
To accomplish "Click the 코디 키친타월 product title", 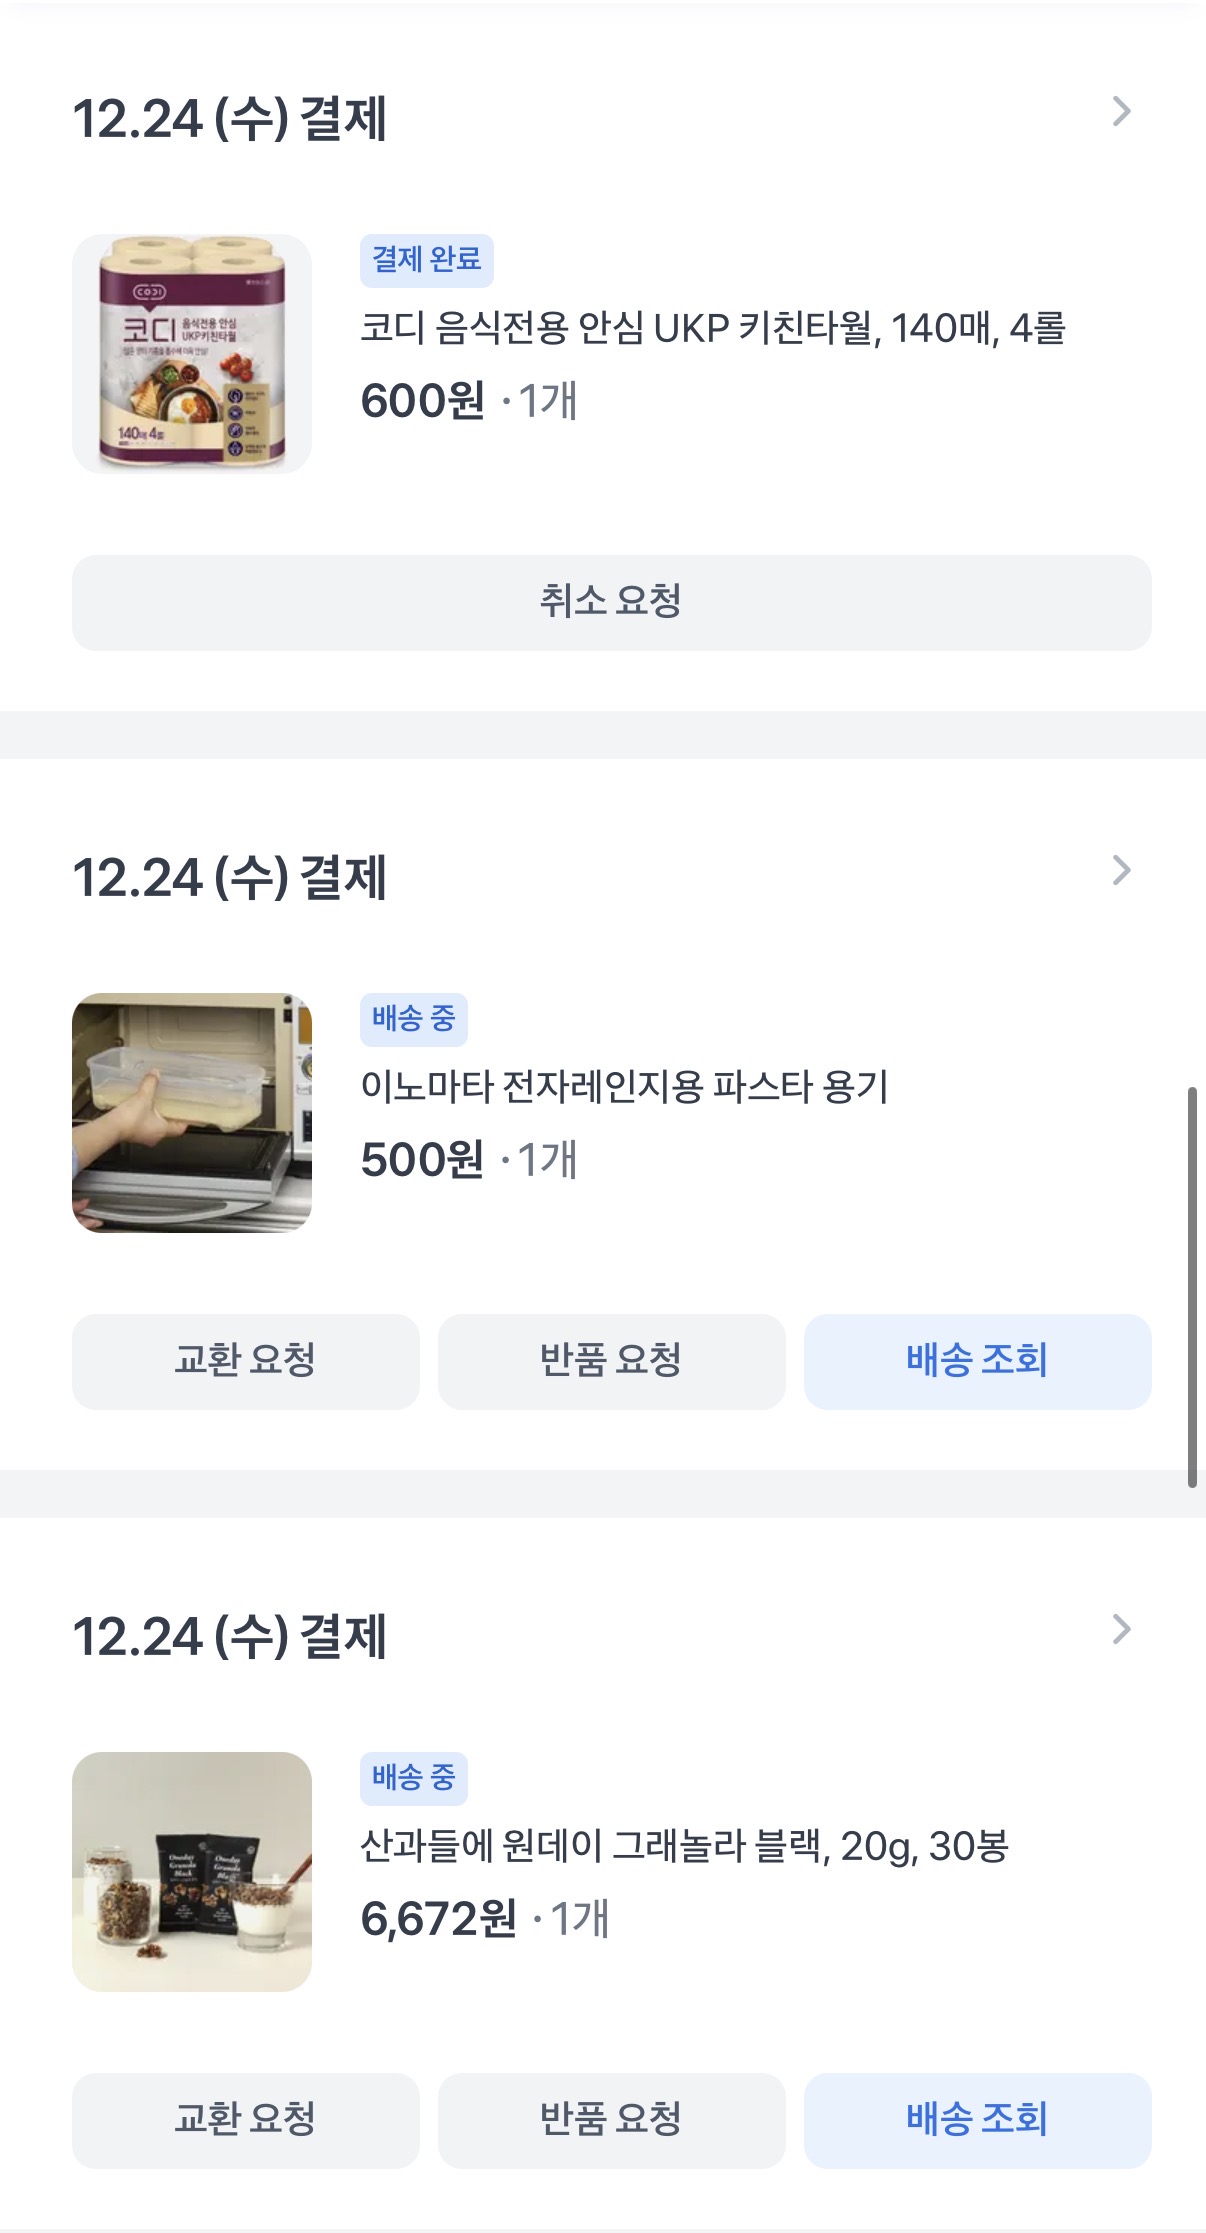I will pyautogui.click(x=712, y=328).
